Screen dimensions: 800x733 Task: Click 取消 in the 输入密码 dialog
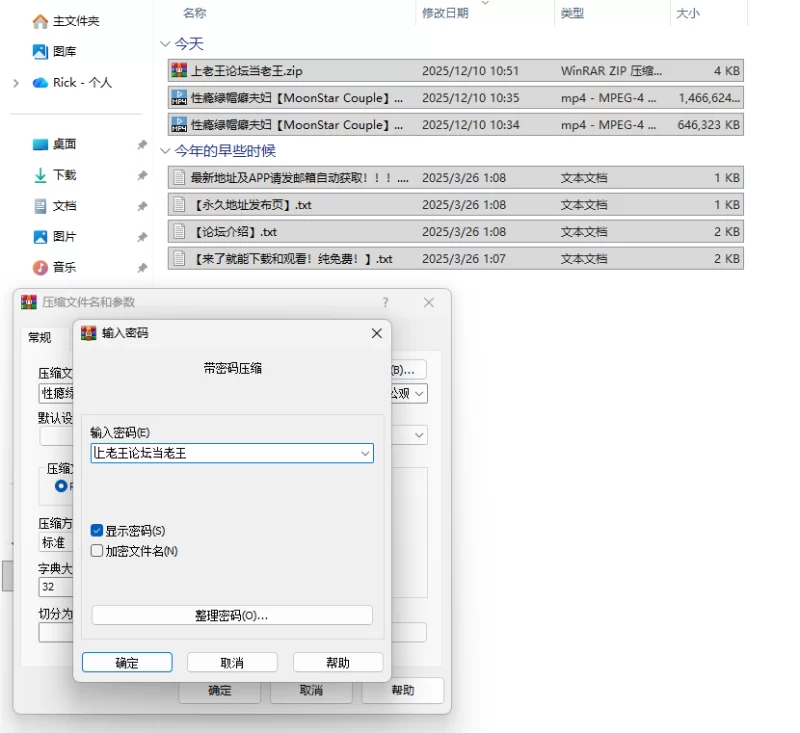pyautogui.click(x=232, y=663)
